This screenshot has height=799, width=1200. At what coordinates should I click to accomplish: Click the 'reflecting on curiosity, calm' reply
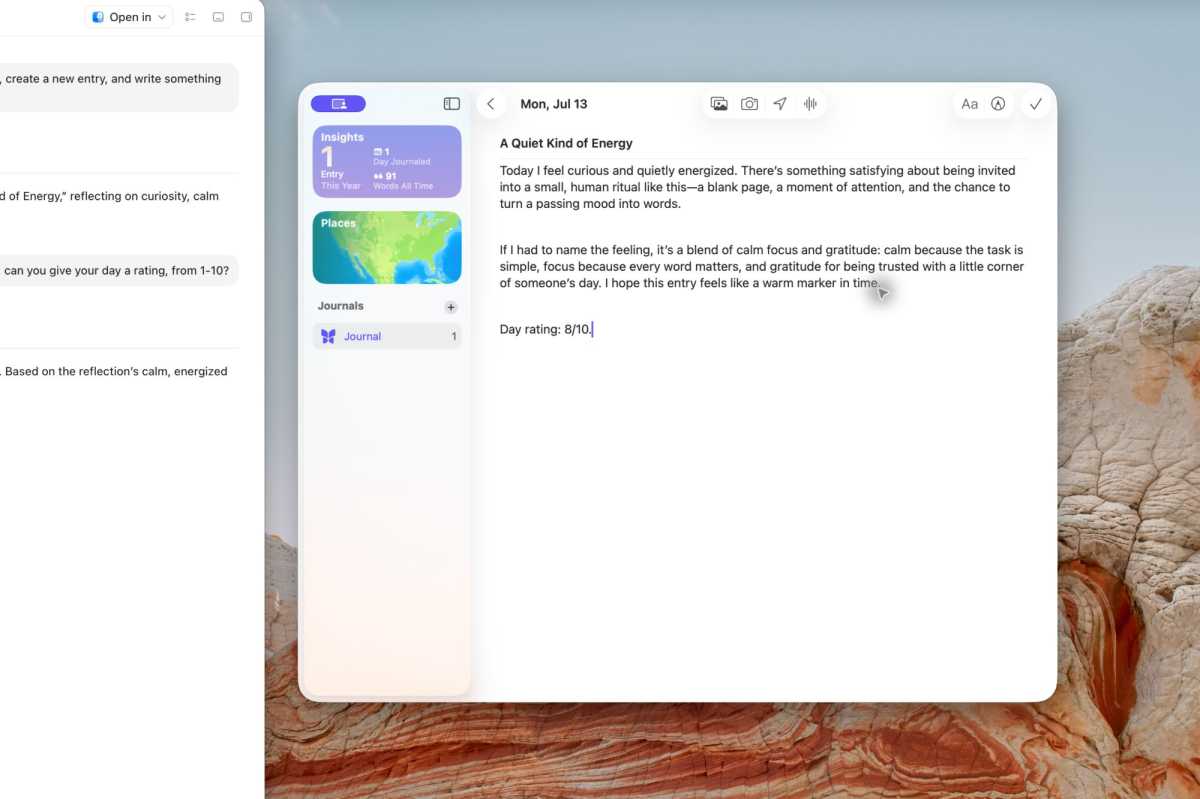tap(110, 196)
